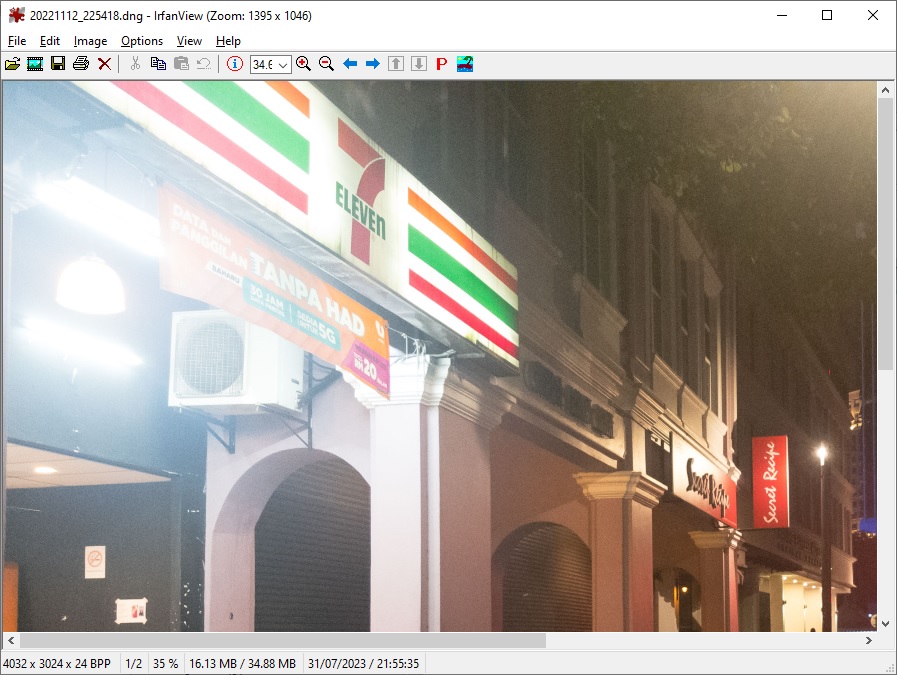Go to previous page with up arrow icon

coord(396,63)
